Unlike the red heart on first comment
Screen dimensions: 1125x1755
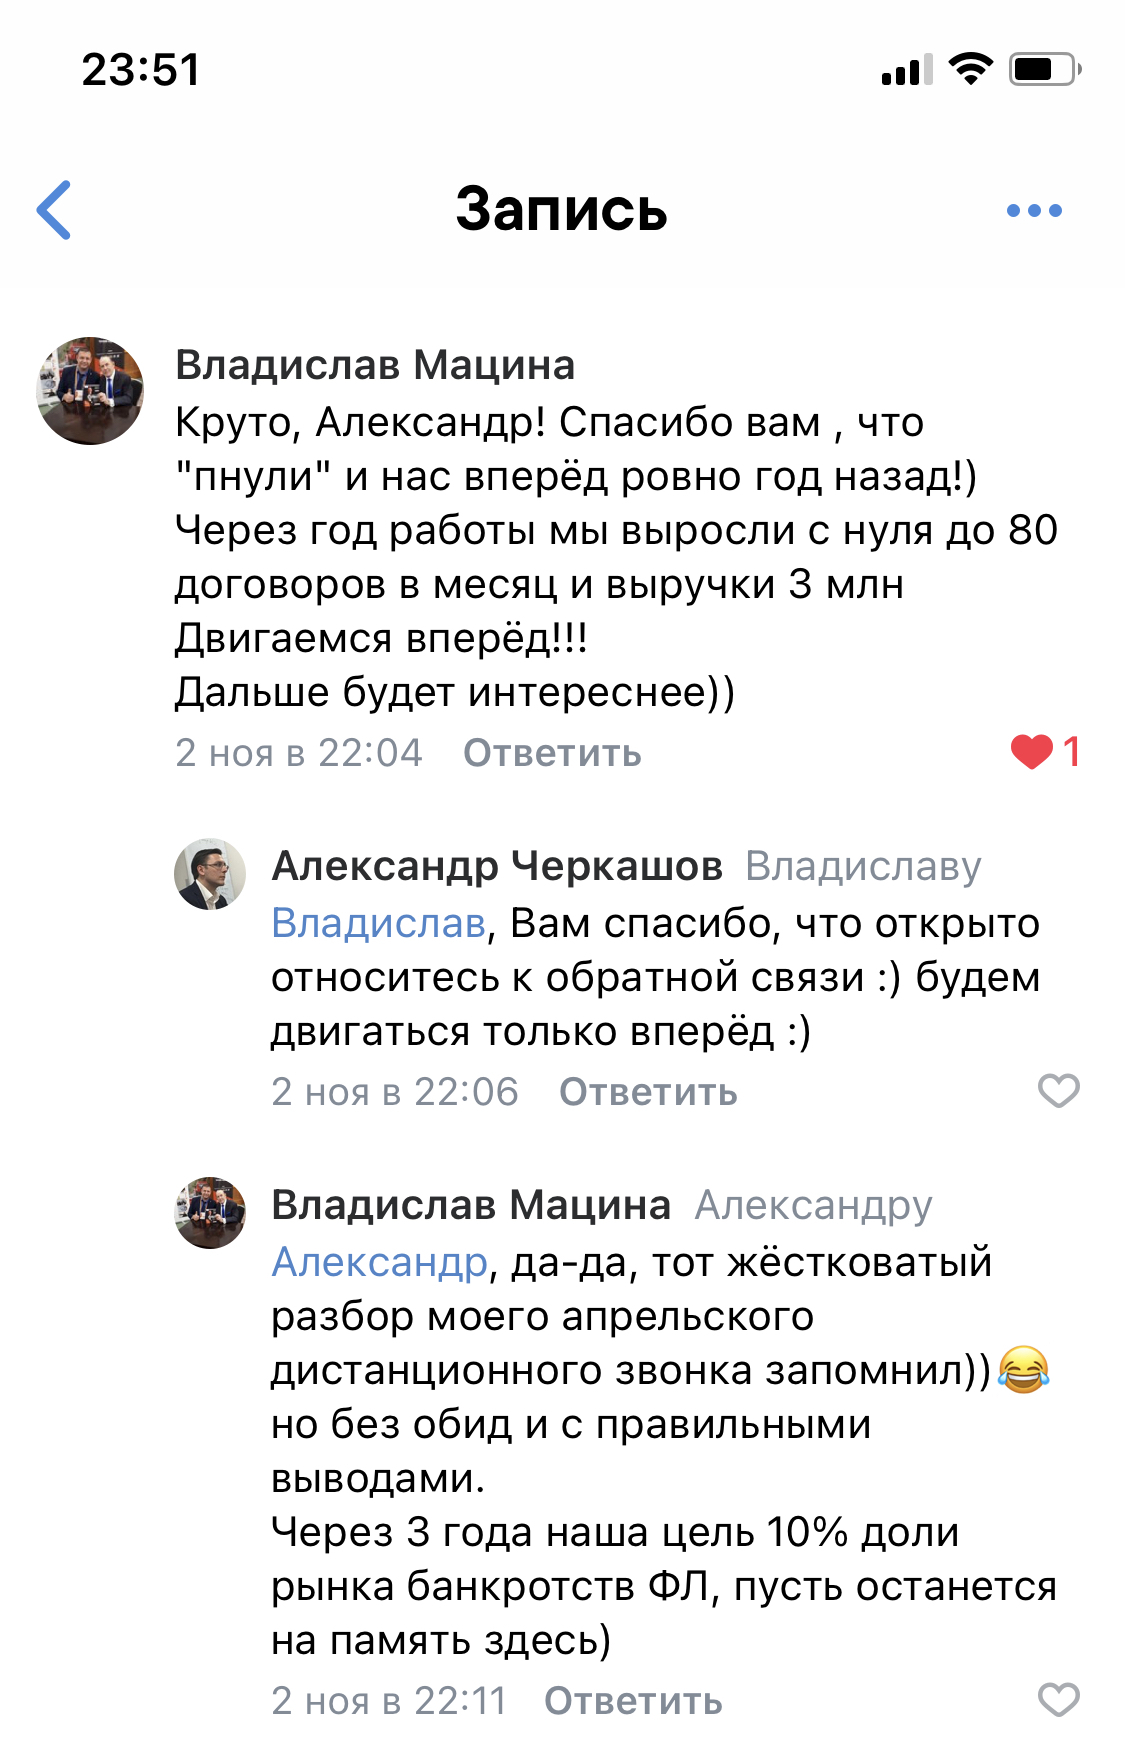[1032, 752]
